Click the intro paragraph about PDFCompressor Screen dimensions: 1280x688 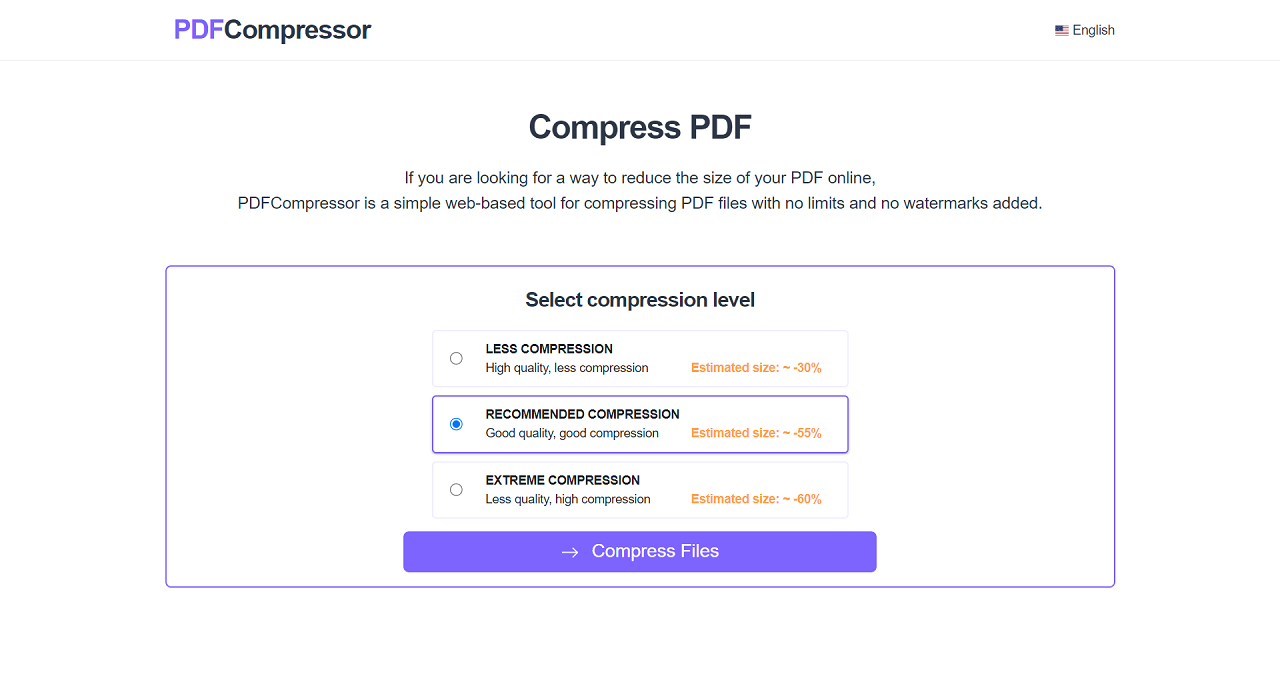pyautogui.click(x=640, y=191)
